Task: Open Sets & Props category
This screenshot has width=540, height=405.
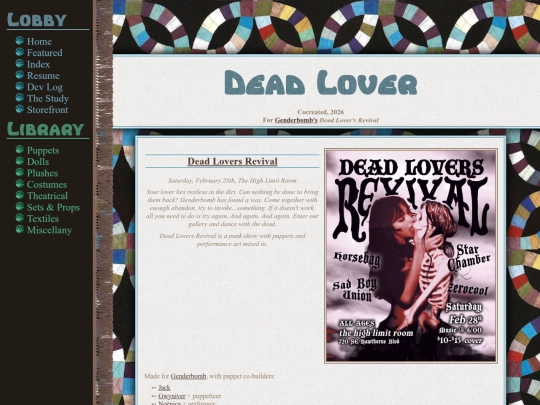Action: click(53, 207)
